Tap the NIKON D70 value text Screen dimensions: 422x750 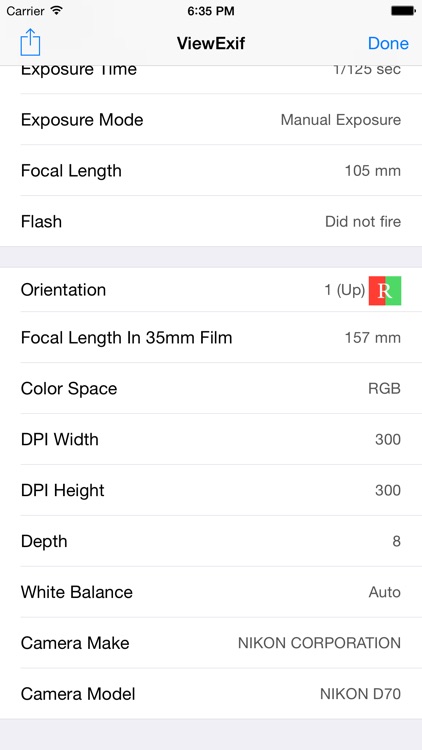pyautogui.click(x=360, y=694)
